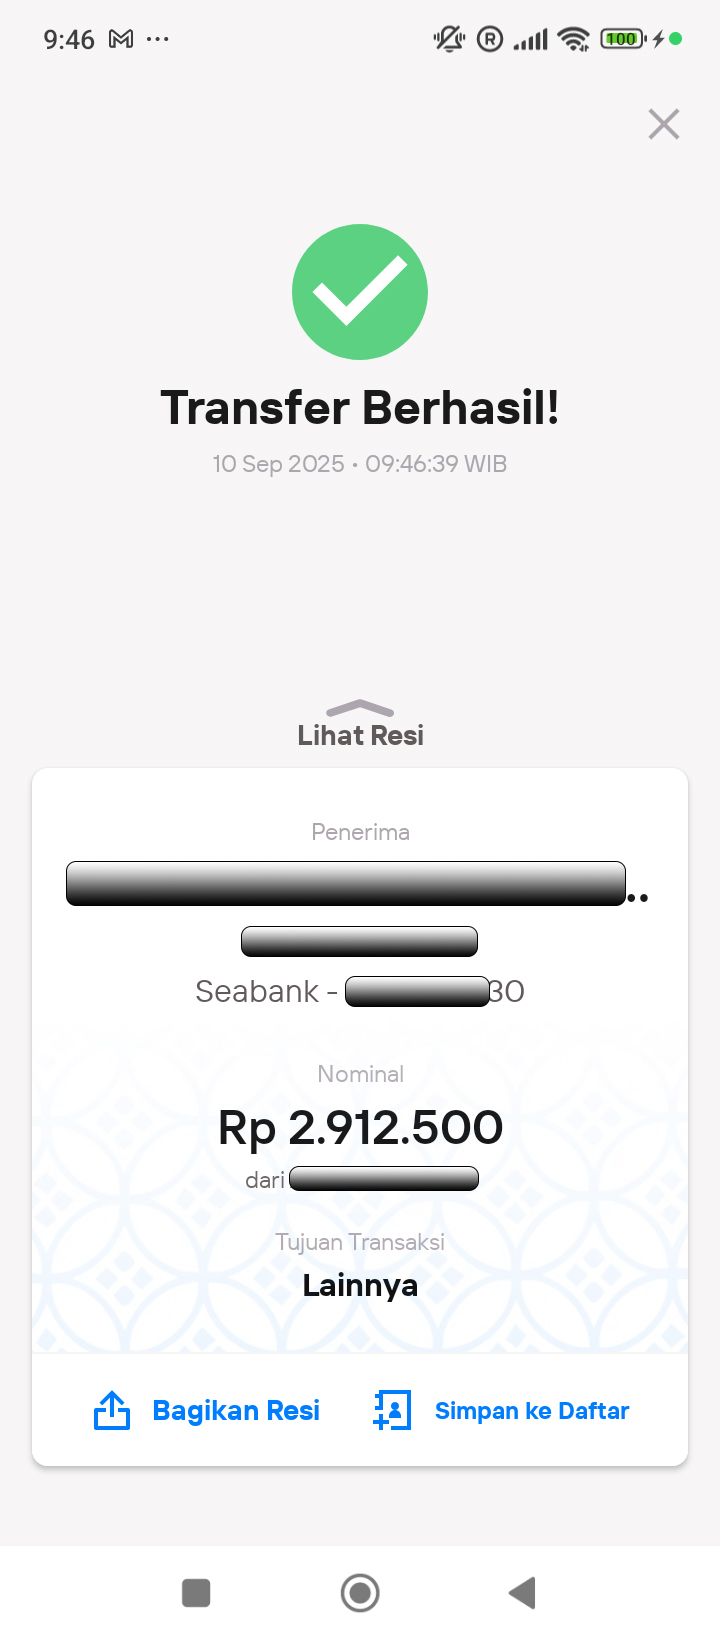Select the Rp 2.912.500 nominal amount

click(x=360, y=1128)
